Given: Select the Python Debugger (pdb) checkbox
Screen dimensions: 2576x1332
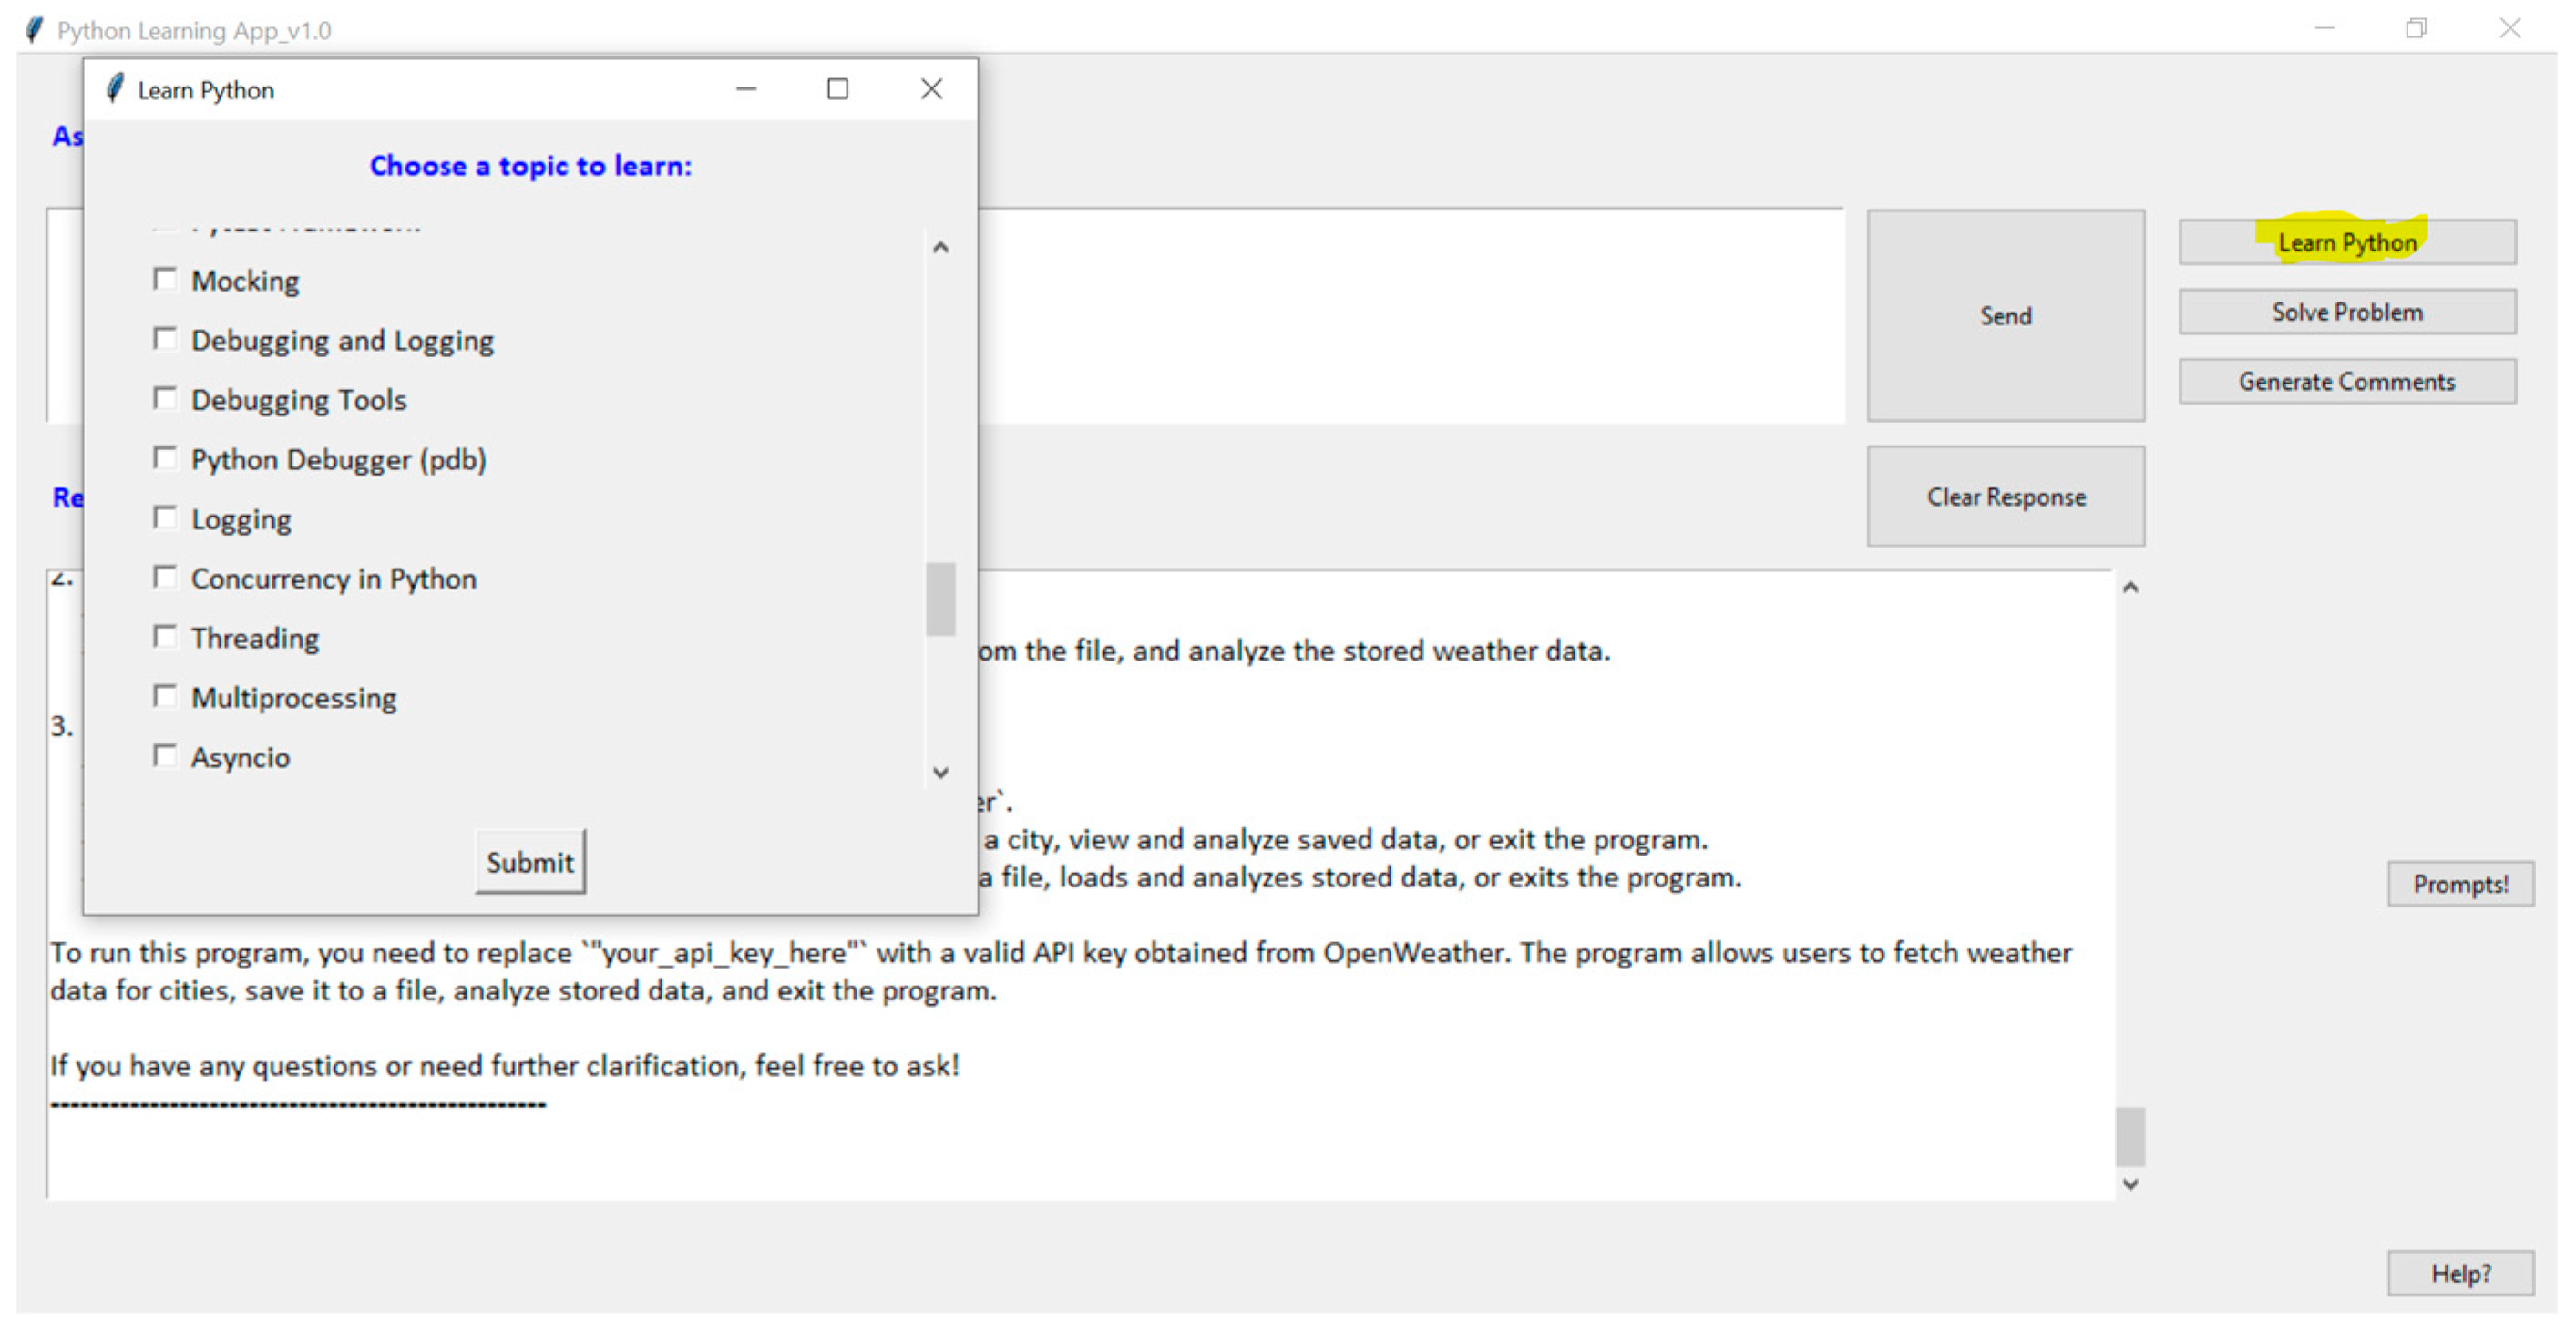Looking at the screenshot, I should point(165,458).
